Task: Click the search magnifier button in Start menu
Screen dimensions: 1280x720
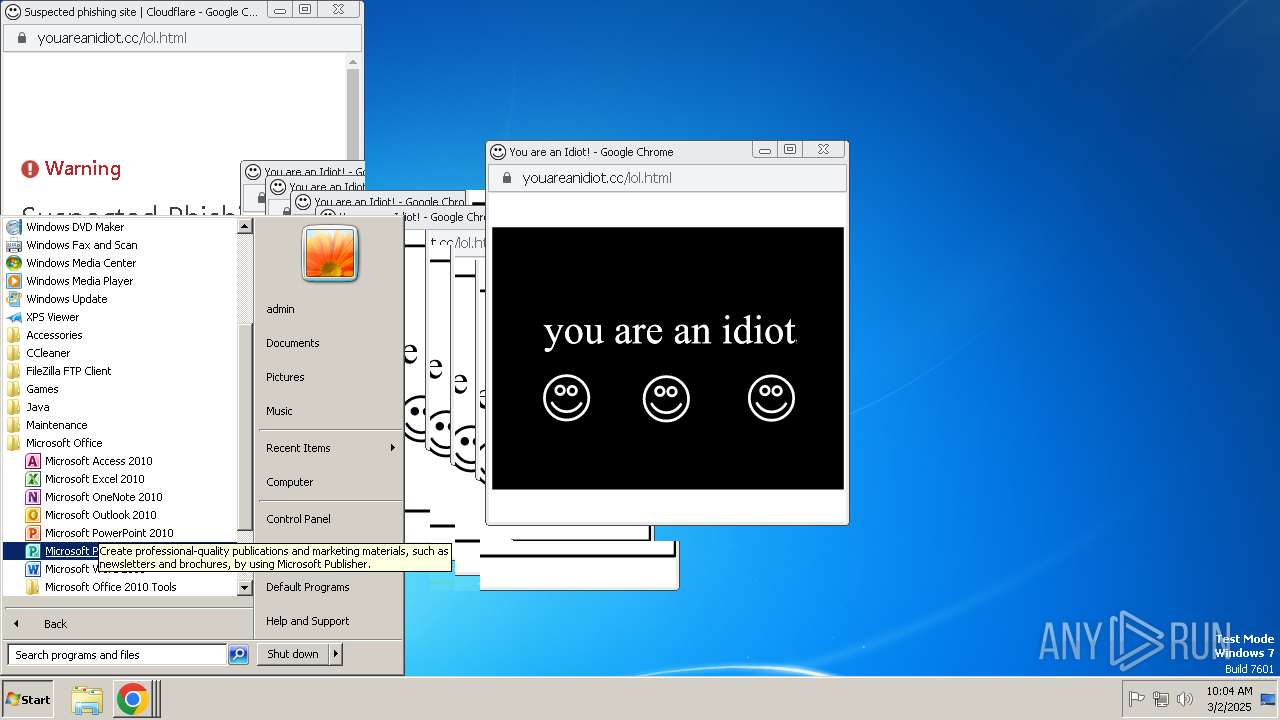Action: pos(238,655)
